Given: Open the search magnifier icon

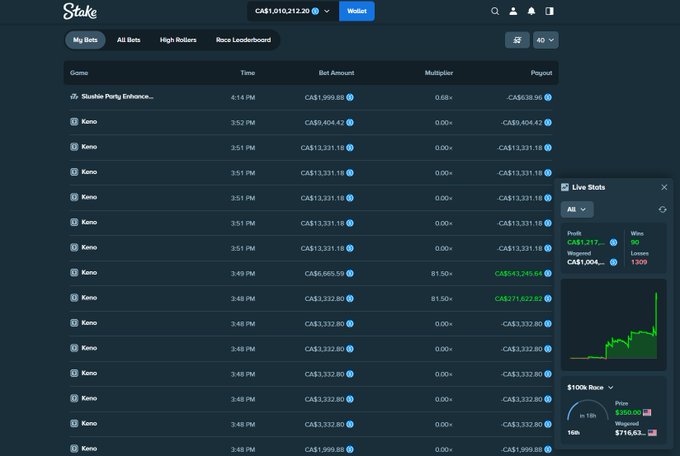Looking at the screenshot, I should [495, 11].
